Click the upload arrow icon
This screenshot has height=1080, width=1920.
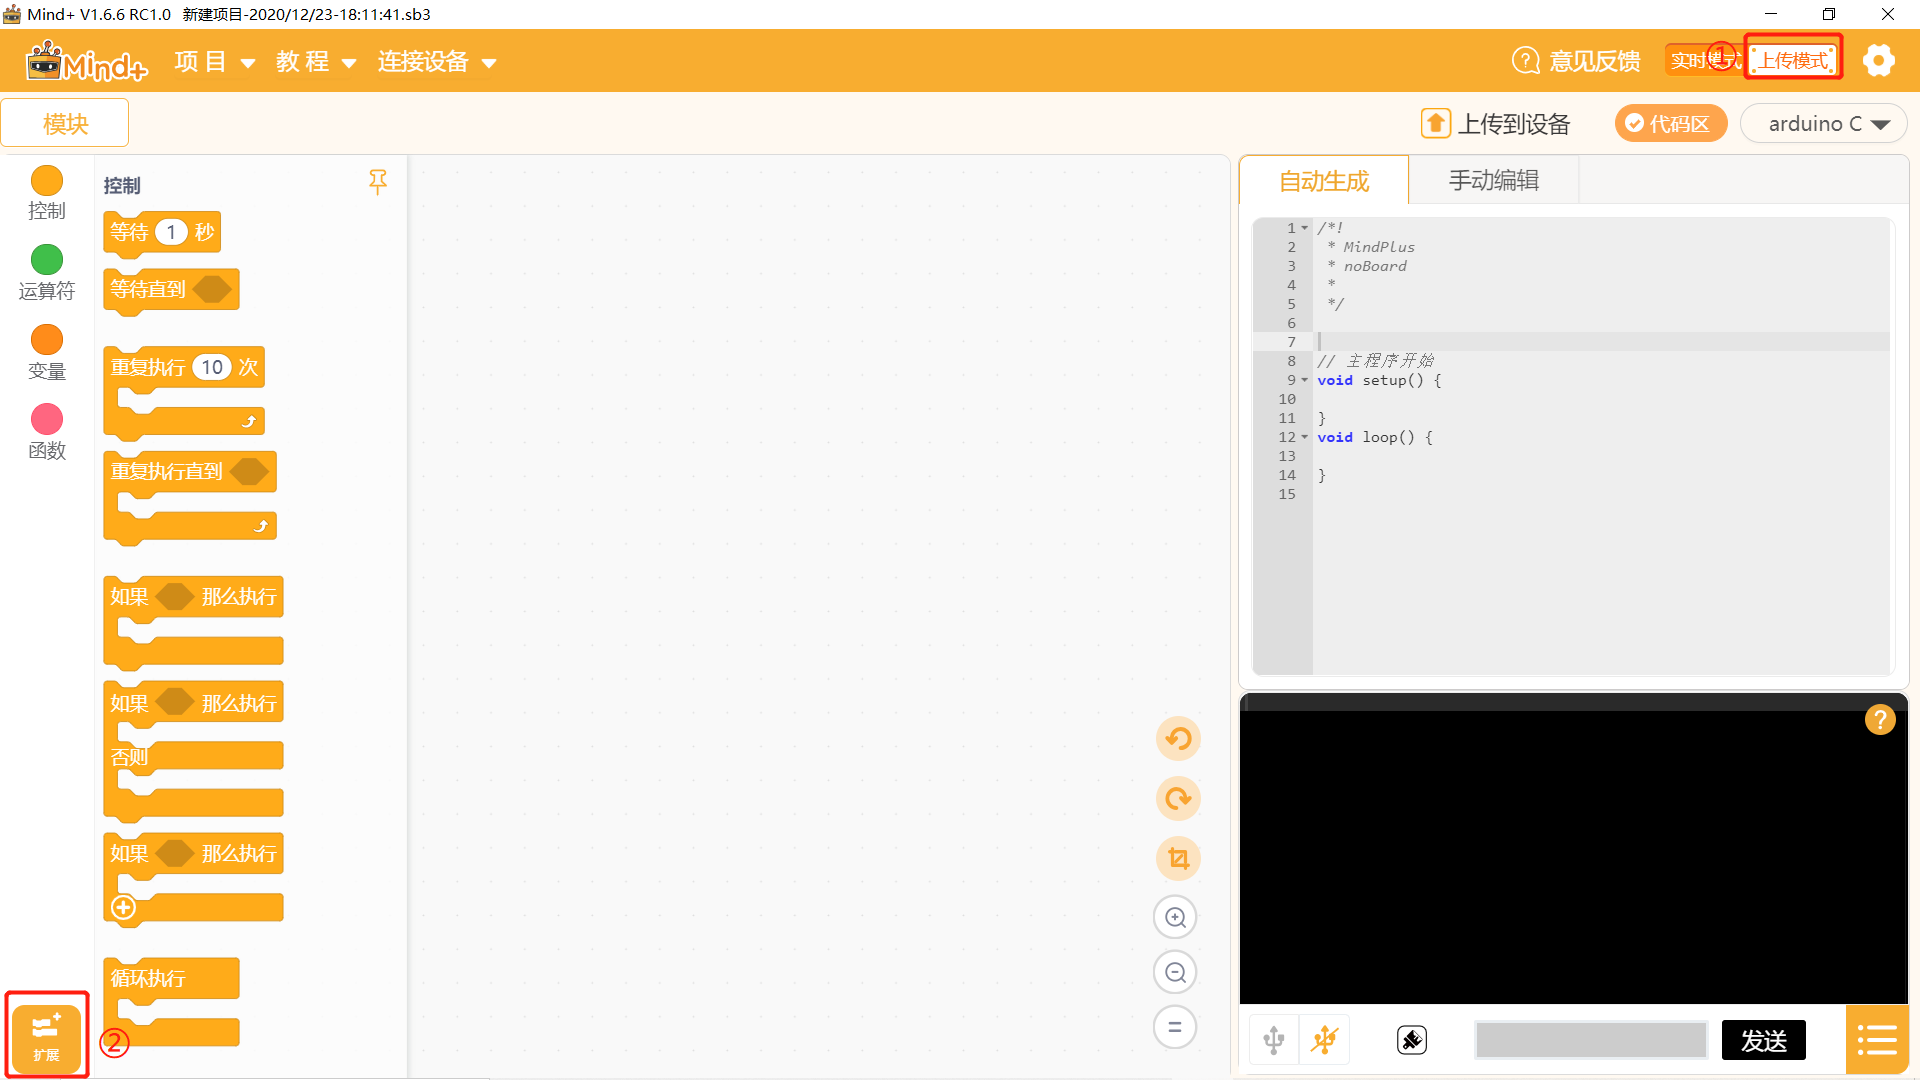point(1436,123)
